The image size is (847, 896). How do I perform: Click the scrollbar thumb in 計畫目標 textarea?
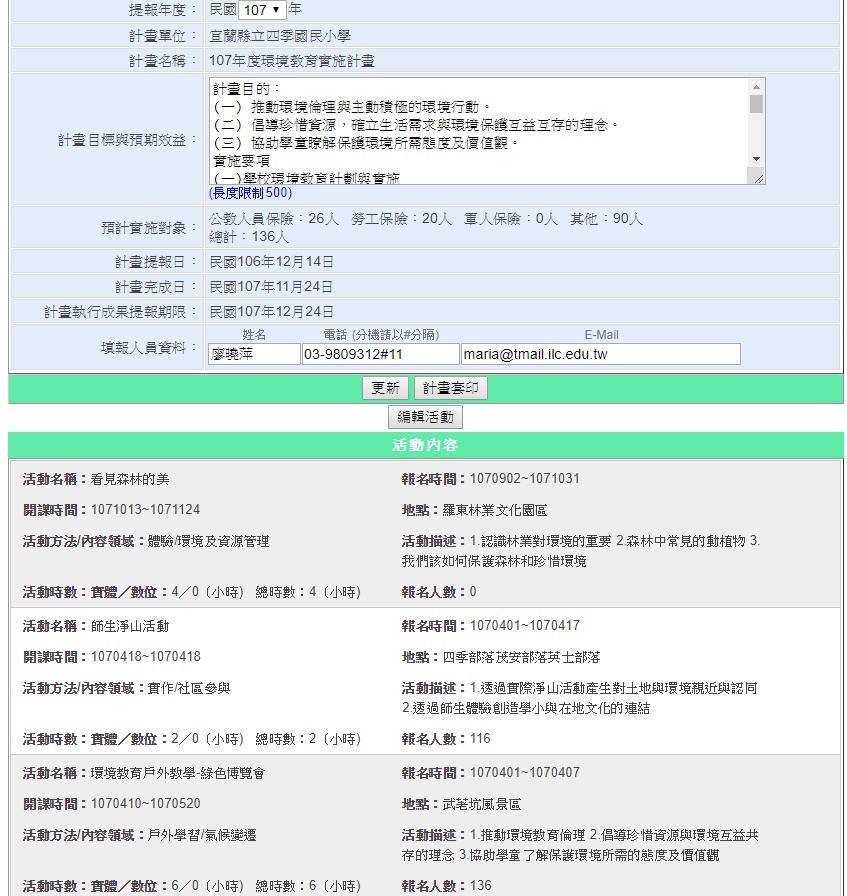click(x=756, y=104)
